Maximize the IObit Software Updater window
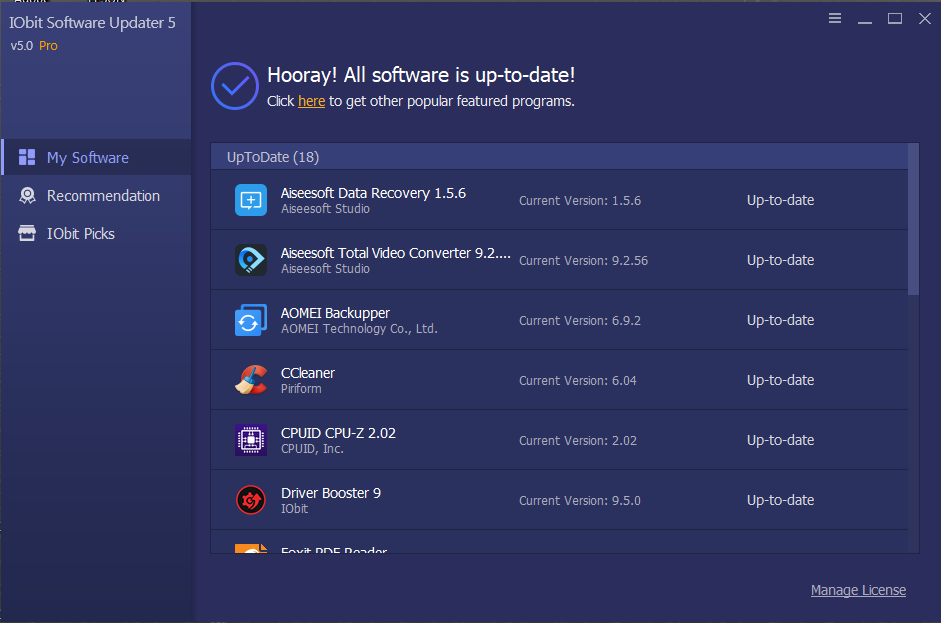The image size is (941, 623). coord(895,19)
